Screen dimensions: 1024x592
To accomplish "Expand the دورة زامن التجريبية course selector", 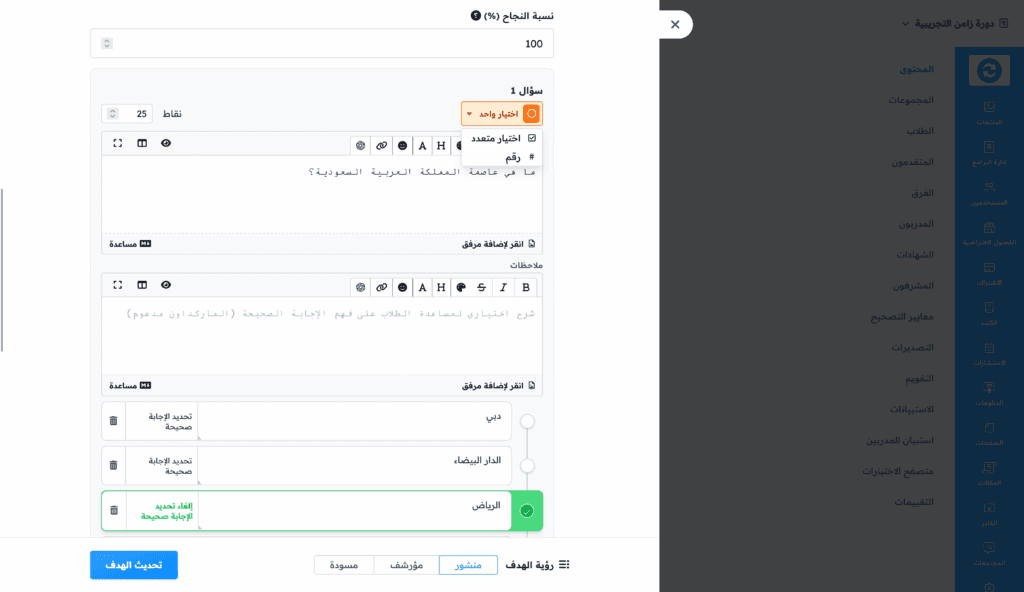I will pyautogui.click(x=953, y=24).
